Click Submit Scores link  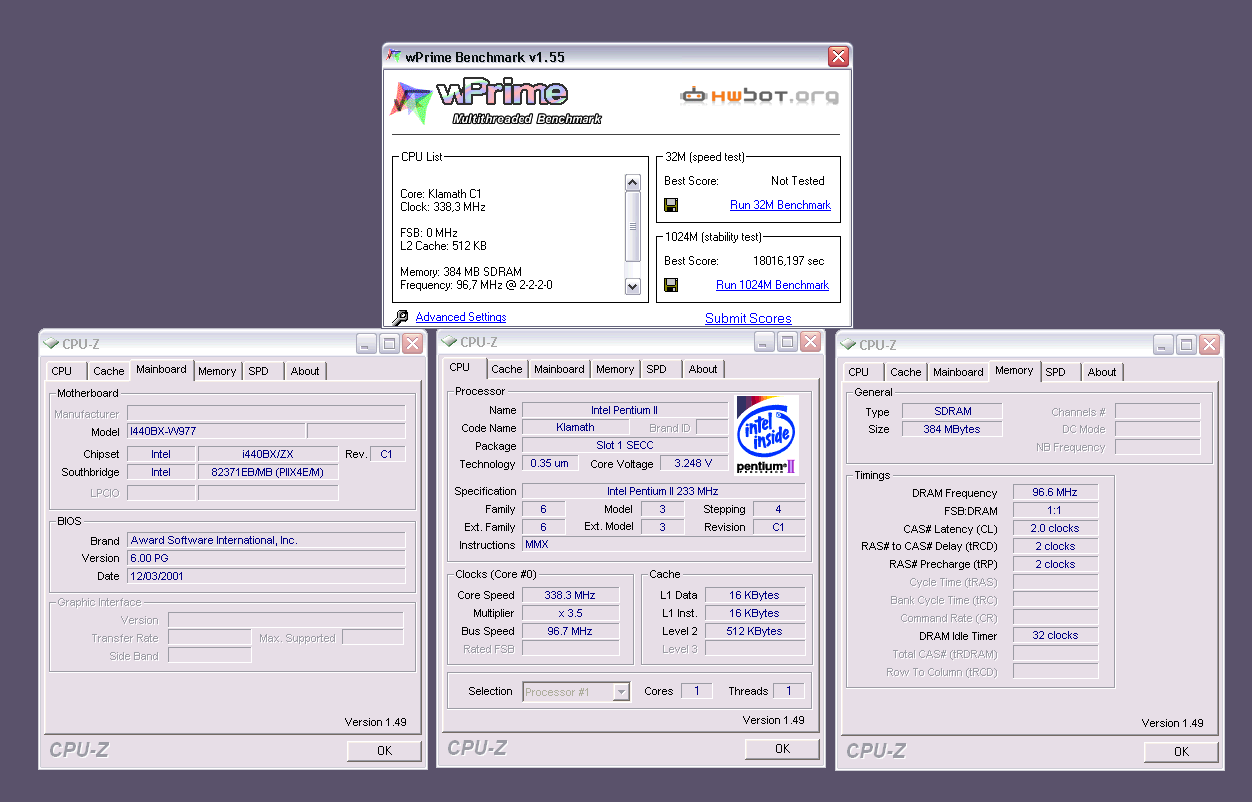click(x=748, y=318)
